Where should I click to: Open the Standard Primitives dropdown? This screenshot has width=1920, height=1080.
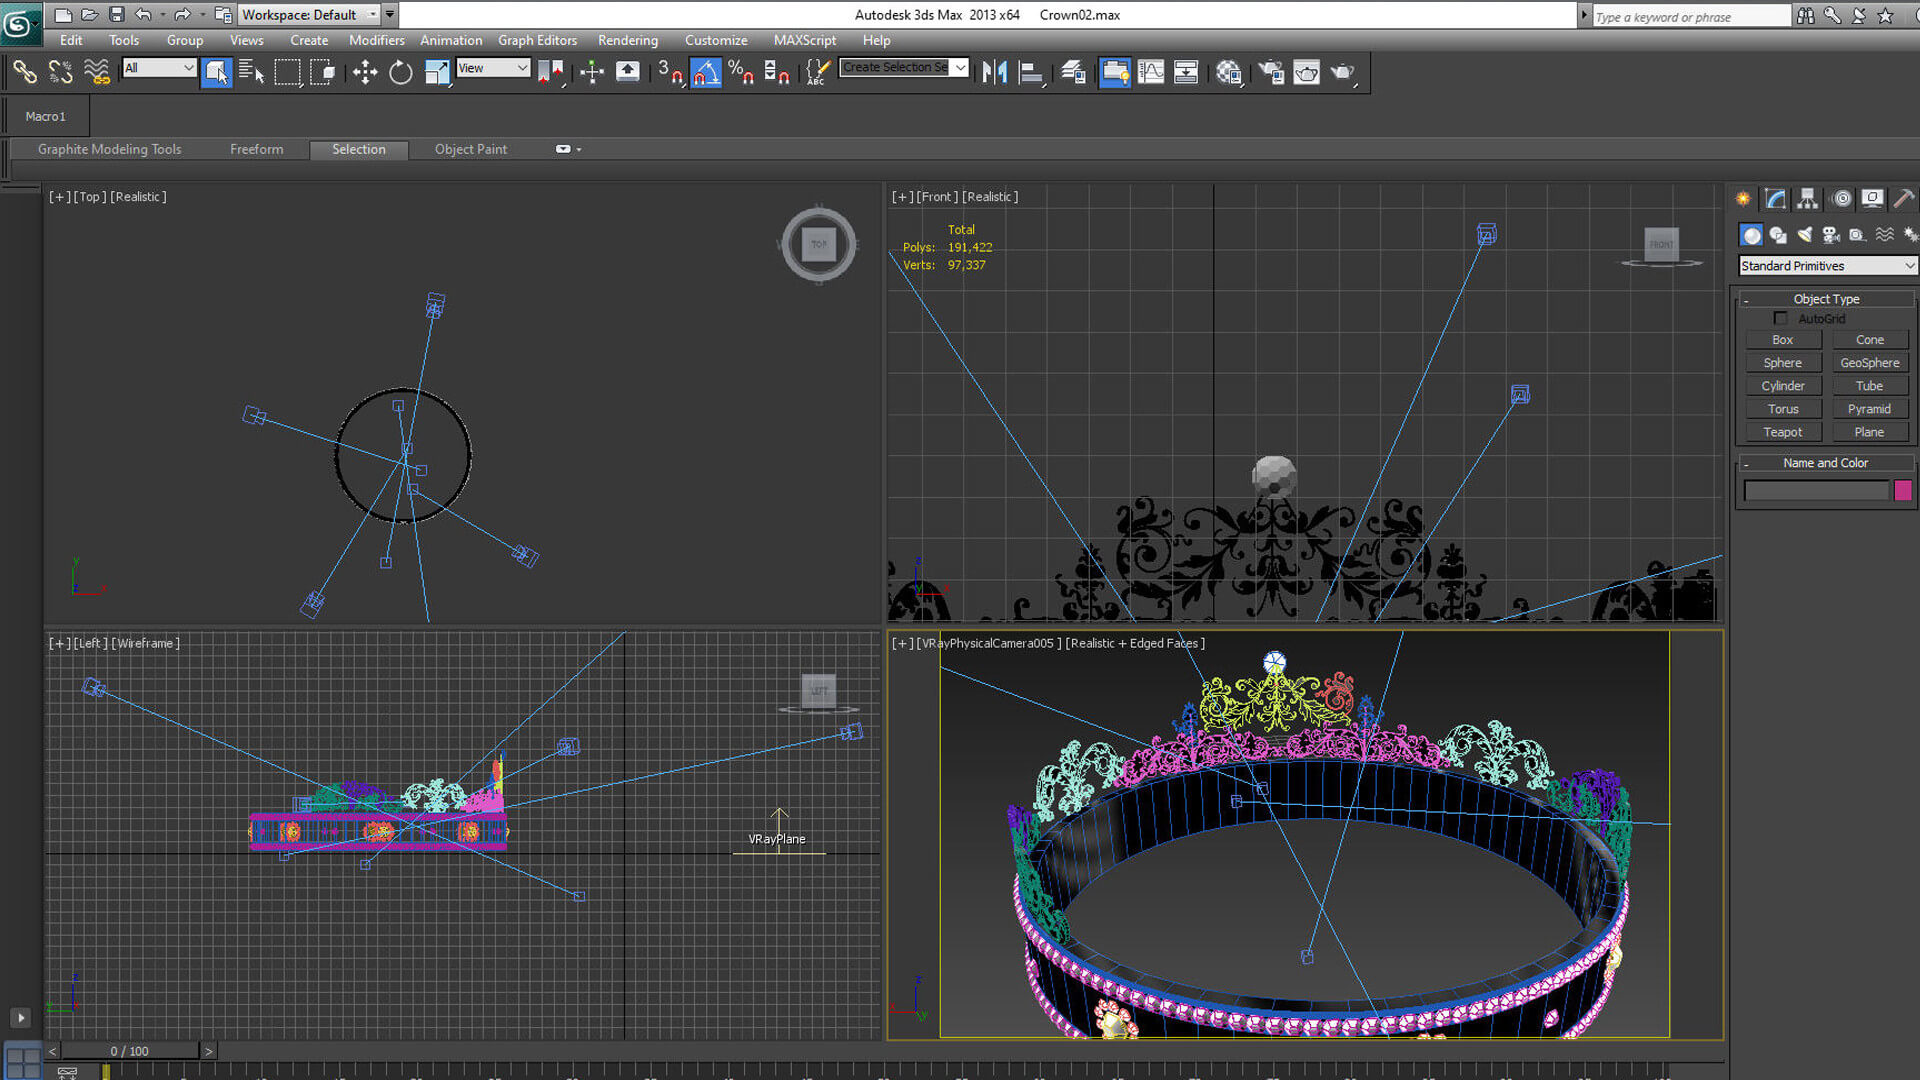[1827, 266]
